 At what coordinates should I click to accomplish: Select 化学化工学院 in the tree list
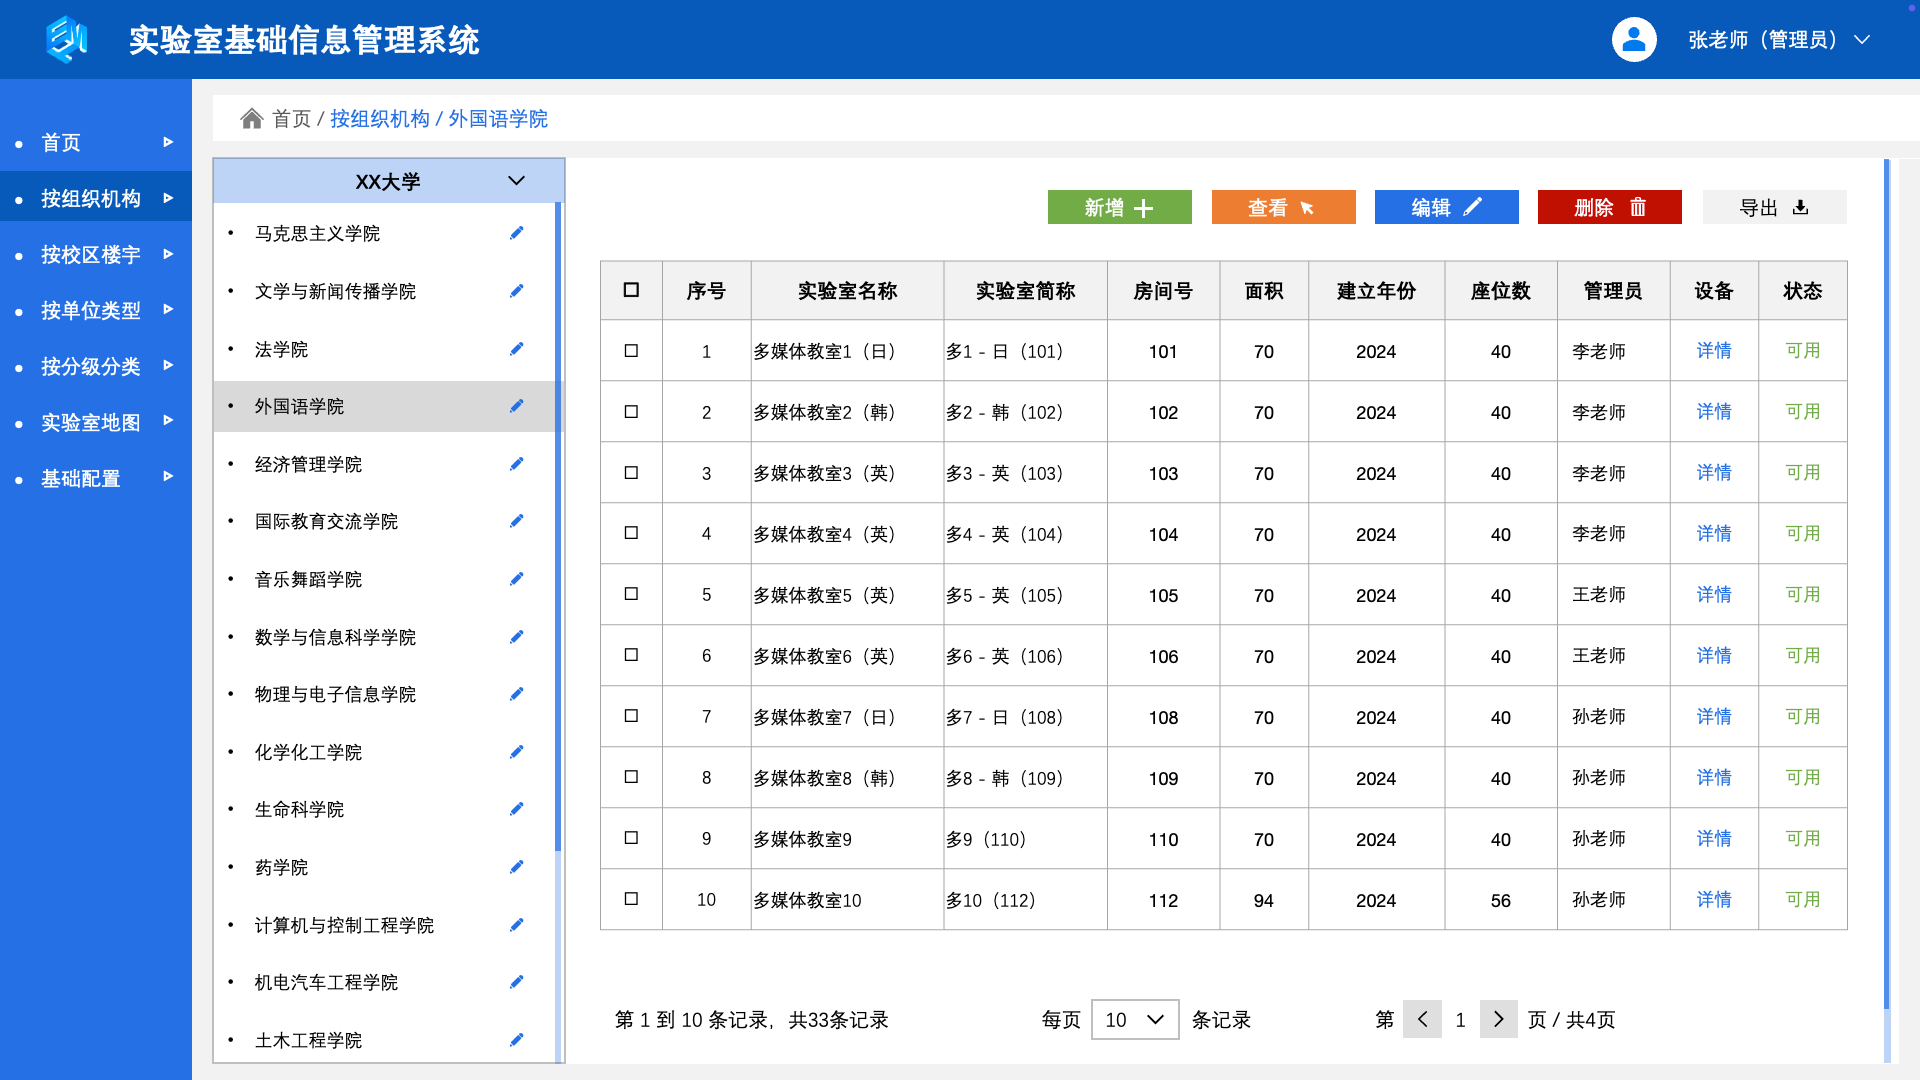[308, 752]
